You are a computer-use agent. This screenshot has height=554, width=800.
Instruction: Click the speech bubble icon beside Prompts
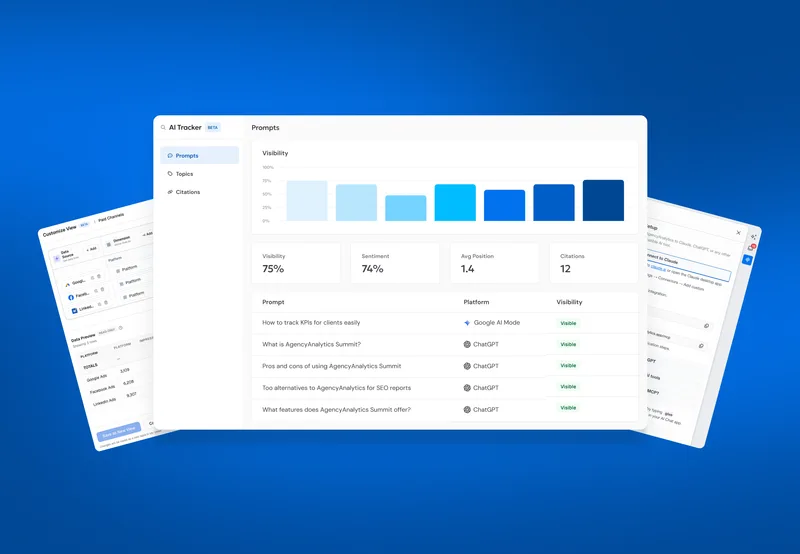[x=170, y=156]
